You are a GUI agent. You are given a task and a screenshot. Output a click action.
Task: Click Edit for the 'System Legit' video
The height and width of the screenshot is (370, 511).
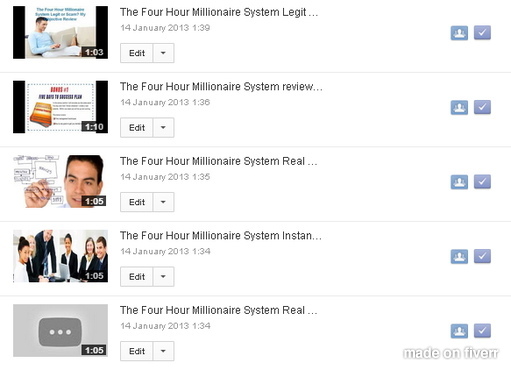click(x=137, y=53)
